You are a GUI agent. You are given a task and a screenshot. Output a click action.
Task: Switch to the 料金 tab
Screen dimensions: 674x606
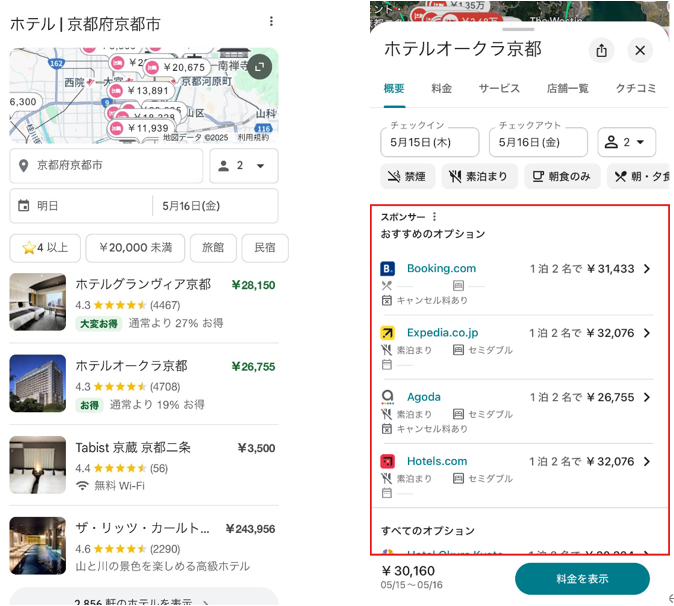click(x=441, y=89)
